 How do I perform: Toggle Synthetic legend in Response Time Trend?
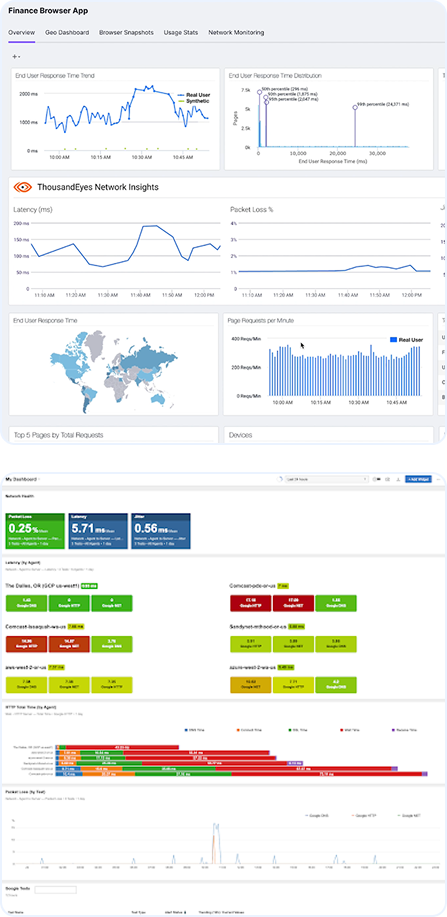[194, 101]
